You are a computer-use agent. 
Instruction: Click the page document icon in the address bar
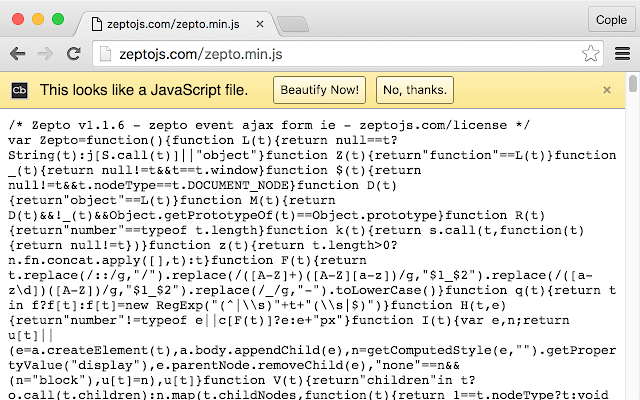coord(105,54)
